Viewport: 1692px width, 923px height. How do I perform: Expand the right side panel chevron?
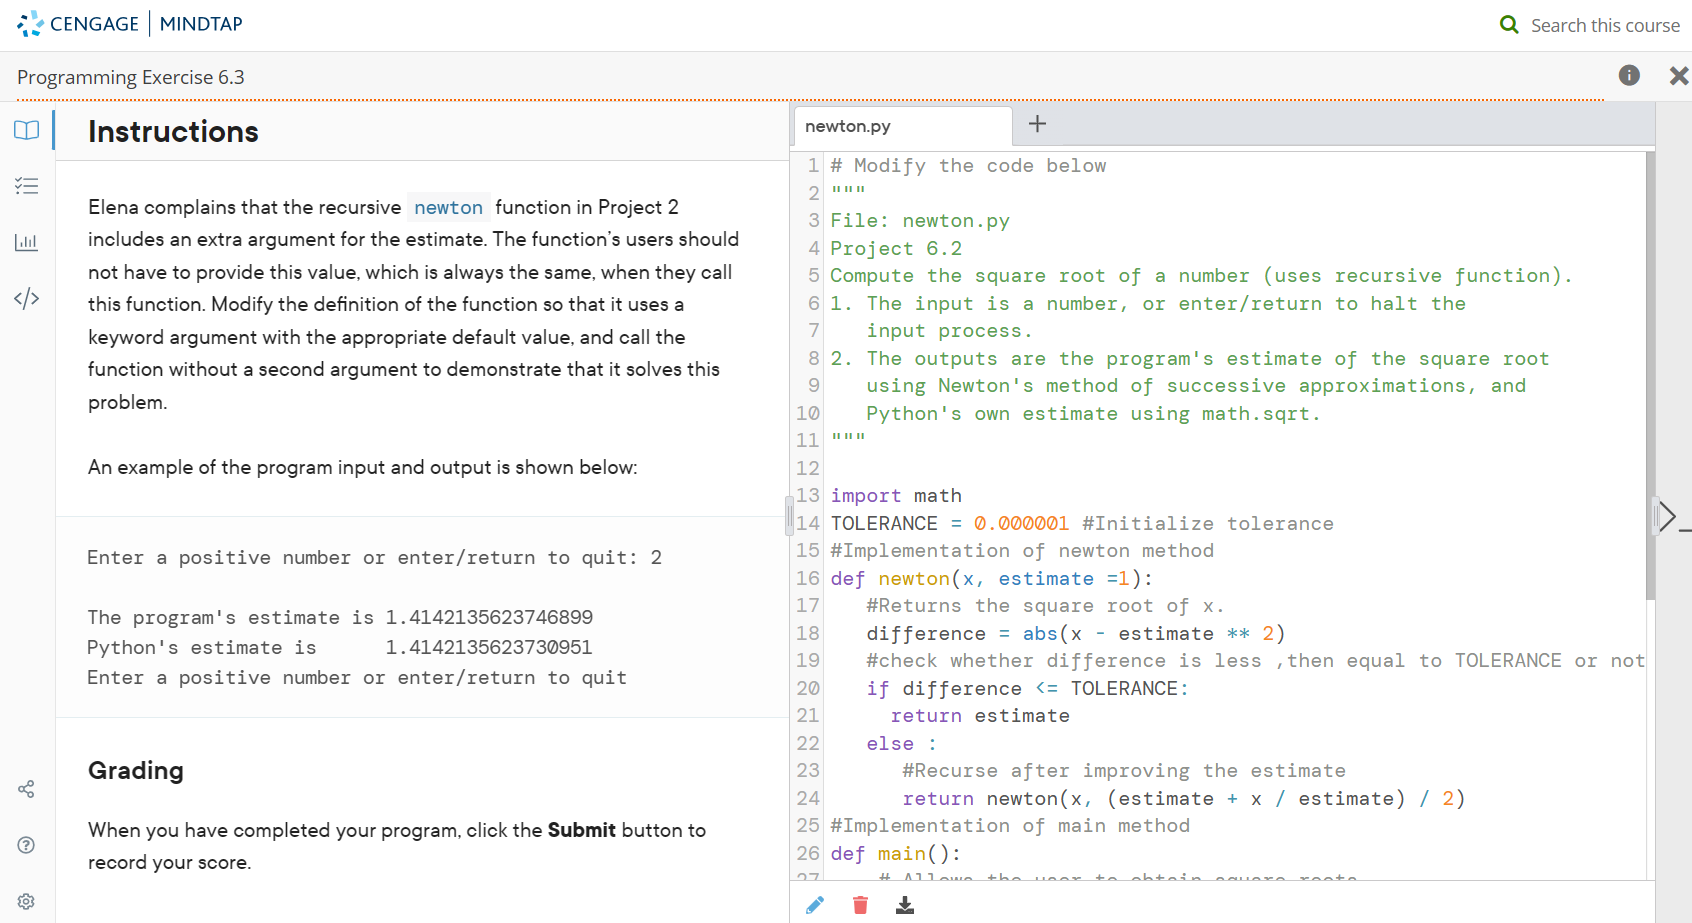[1666, 517]
